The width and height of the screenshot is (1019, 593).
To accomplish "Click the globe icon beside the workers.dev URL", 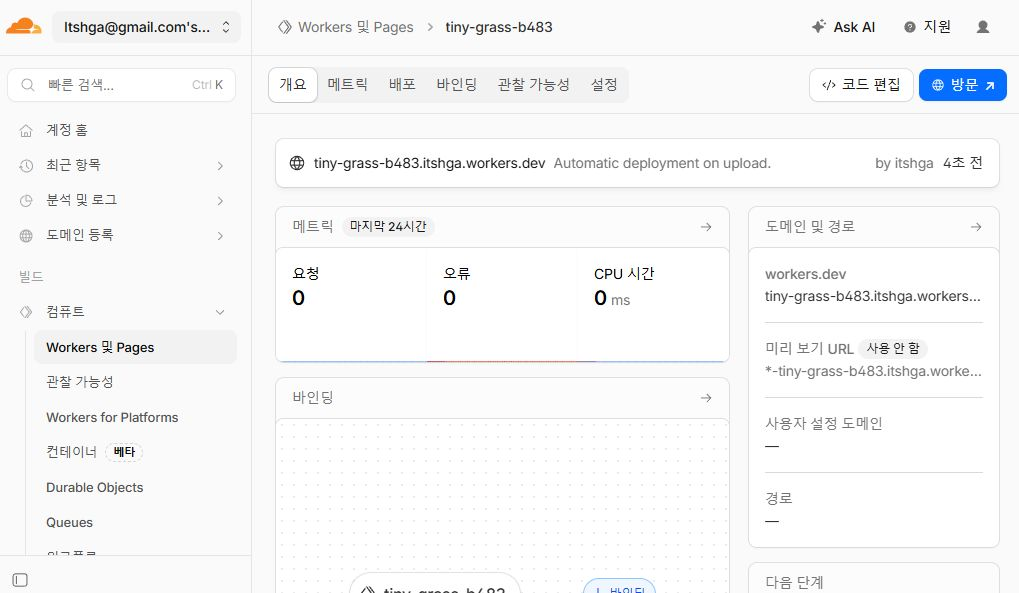I will pos(297,163).
